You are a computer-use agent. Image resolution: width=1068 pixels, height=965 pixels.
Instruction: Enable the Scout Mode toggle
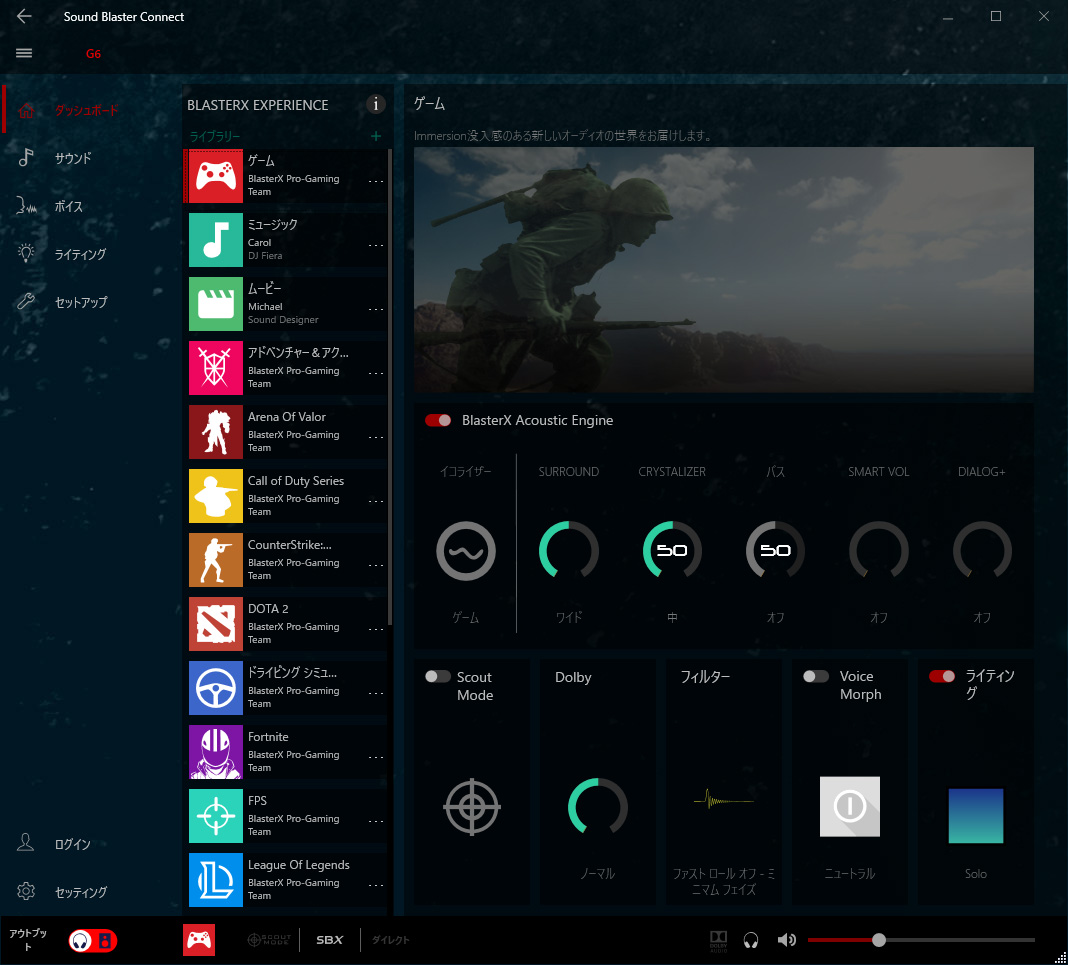click(438, 677)
